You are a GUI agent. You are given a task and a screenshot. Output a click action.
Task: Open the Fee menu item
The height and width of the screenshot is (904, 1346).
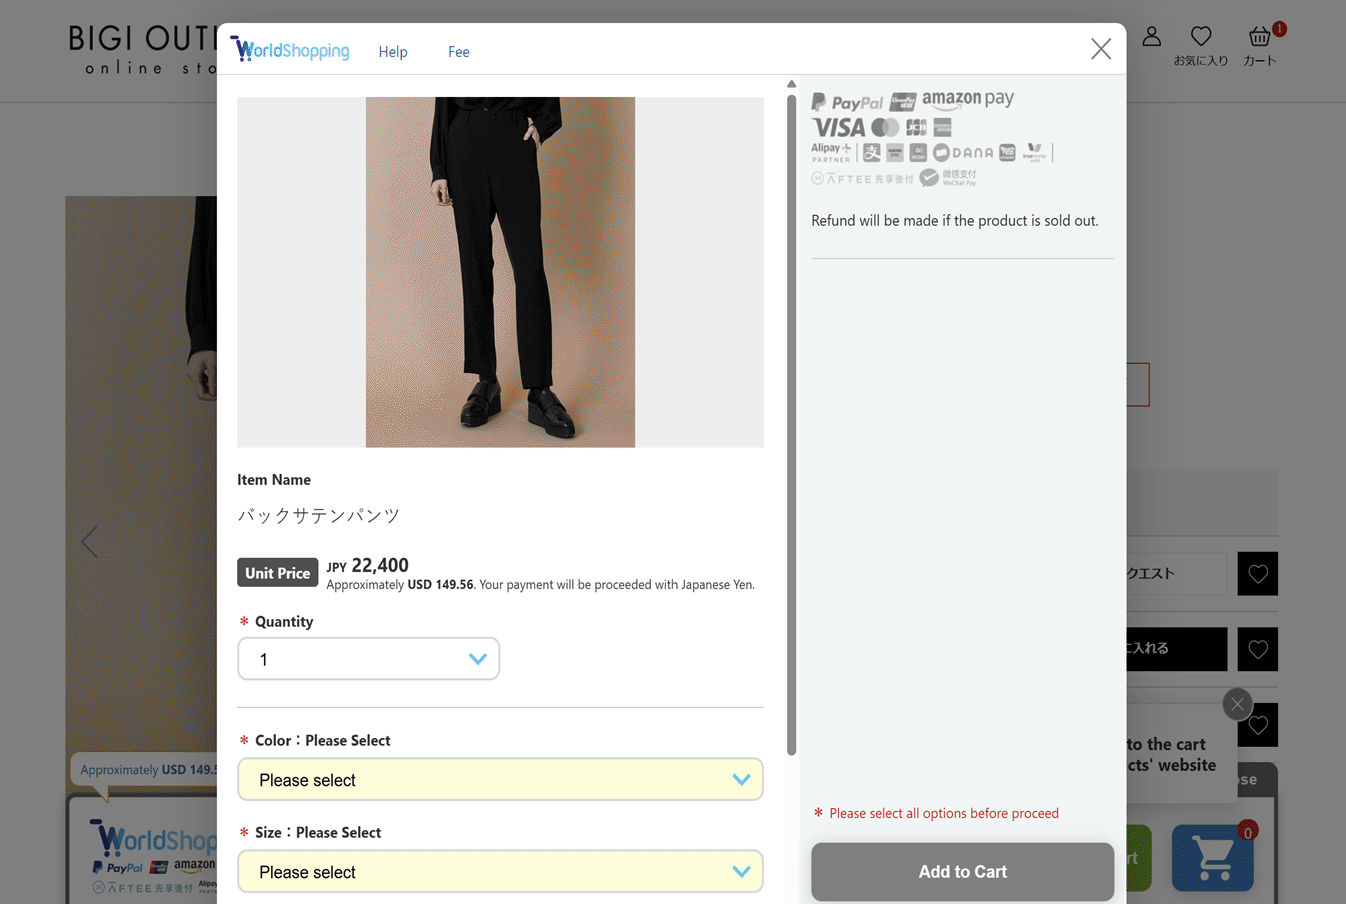[459, 52]
